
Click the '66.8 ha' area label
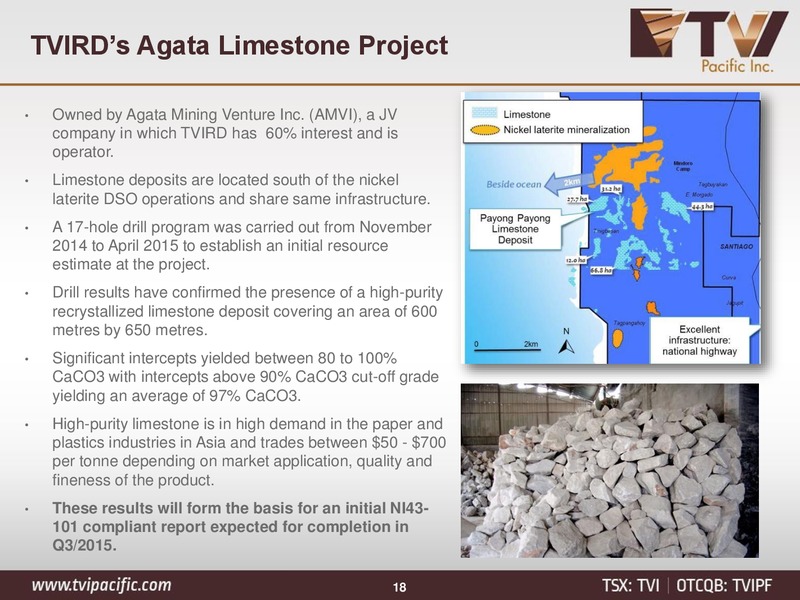point(601,270)
